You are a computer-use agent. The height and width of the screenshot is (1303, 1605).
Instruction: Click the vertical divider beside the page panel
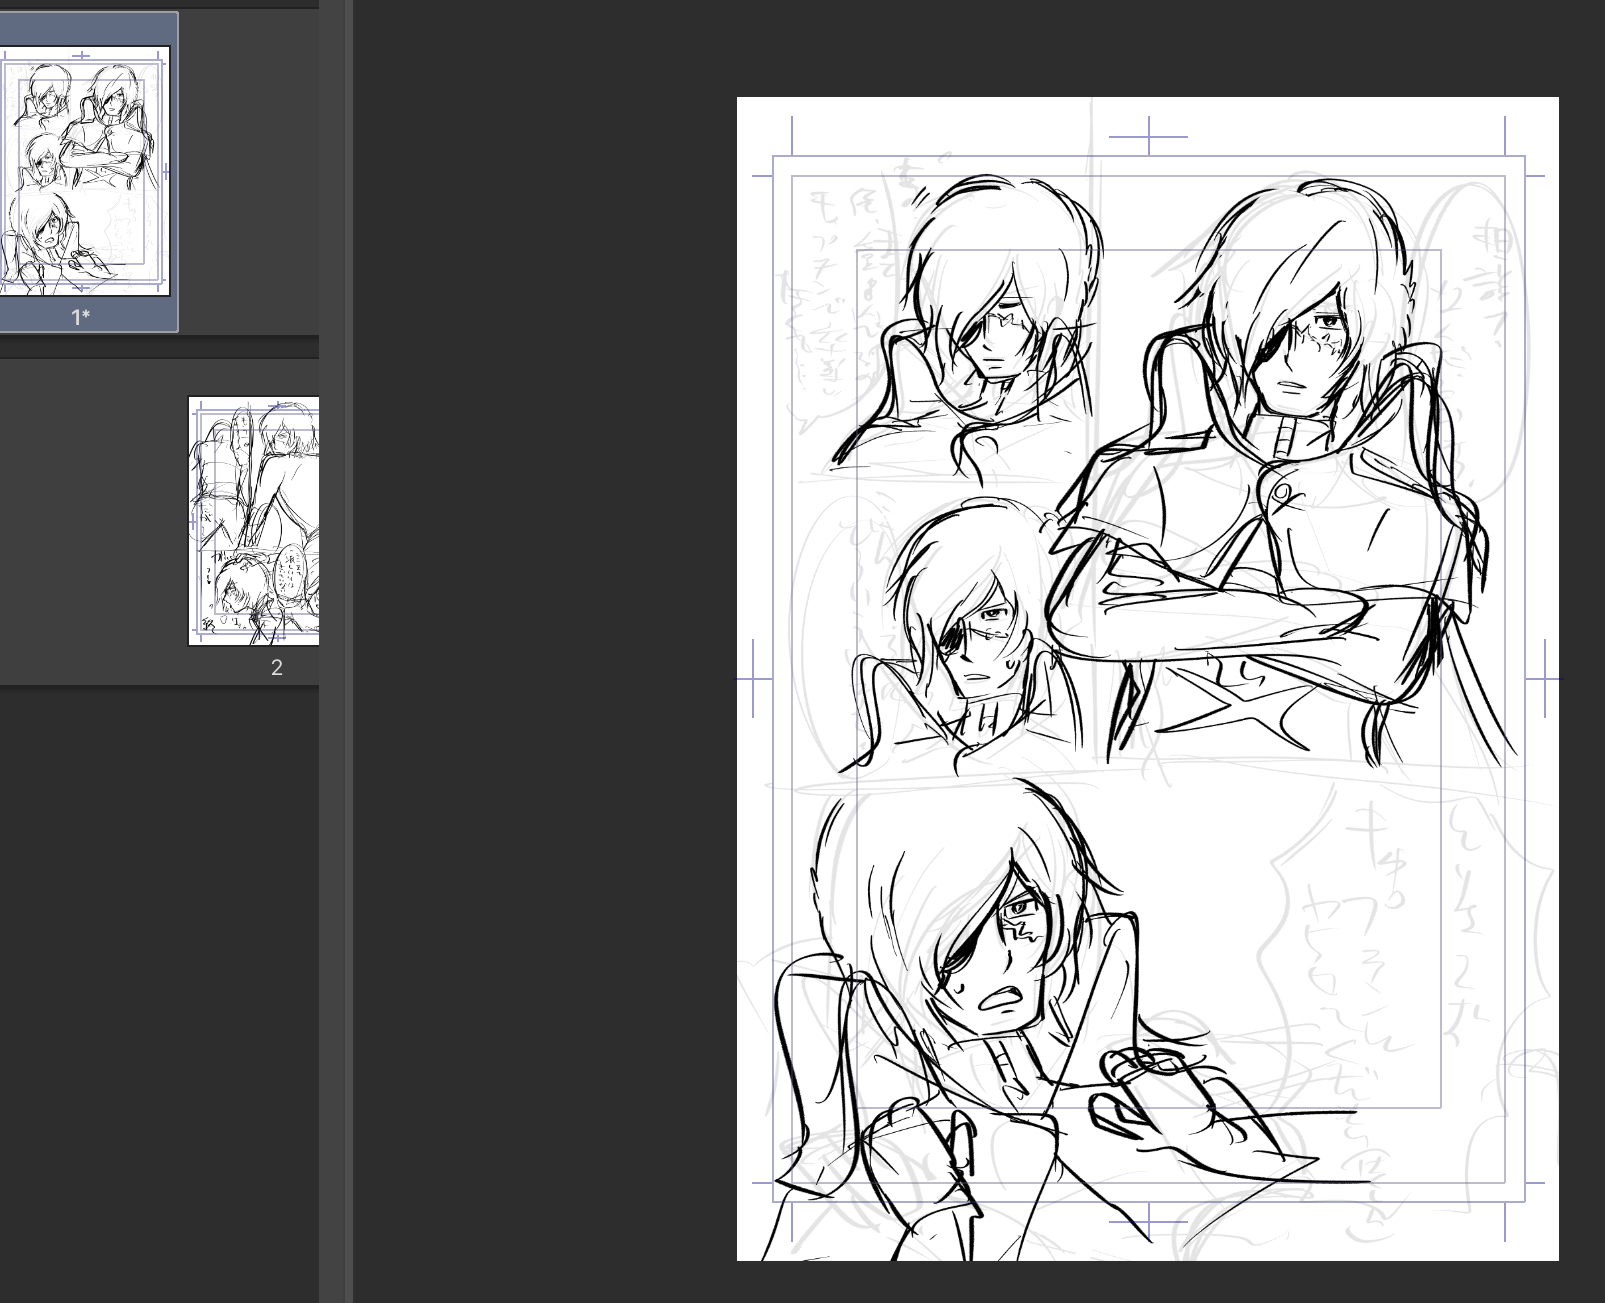point(348,650)
